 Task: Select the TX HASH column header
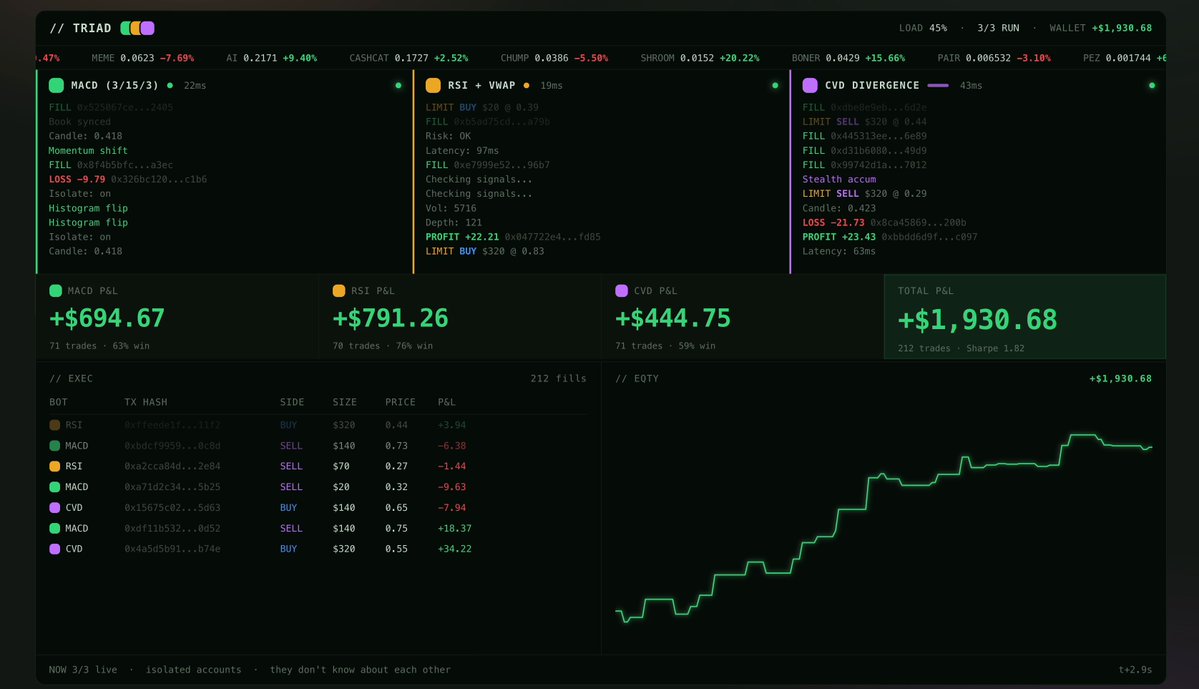(x=146, y=402)
